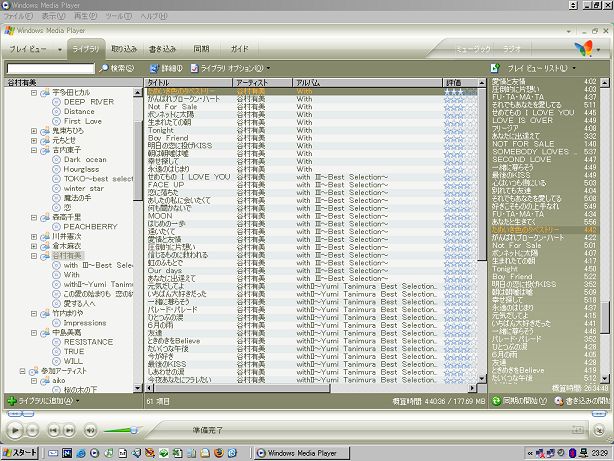Switch to the 同期 sync tab
614x461 pixels.
coord(201,49)
